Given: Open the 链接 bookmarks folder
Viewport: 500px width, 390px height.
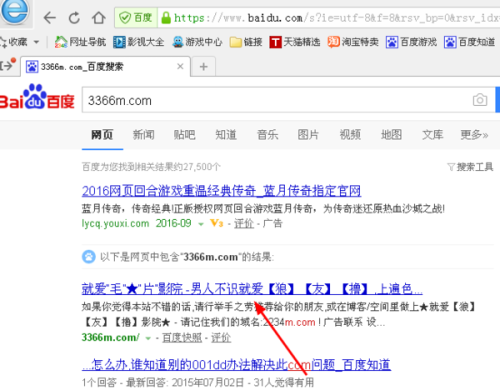Looking at the screenshot, I should pyautogui.click(x=246, y=42).
